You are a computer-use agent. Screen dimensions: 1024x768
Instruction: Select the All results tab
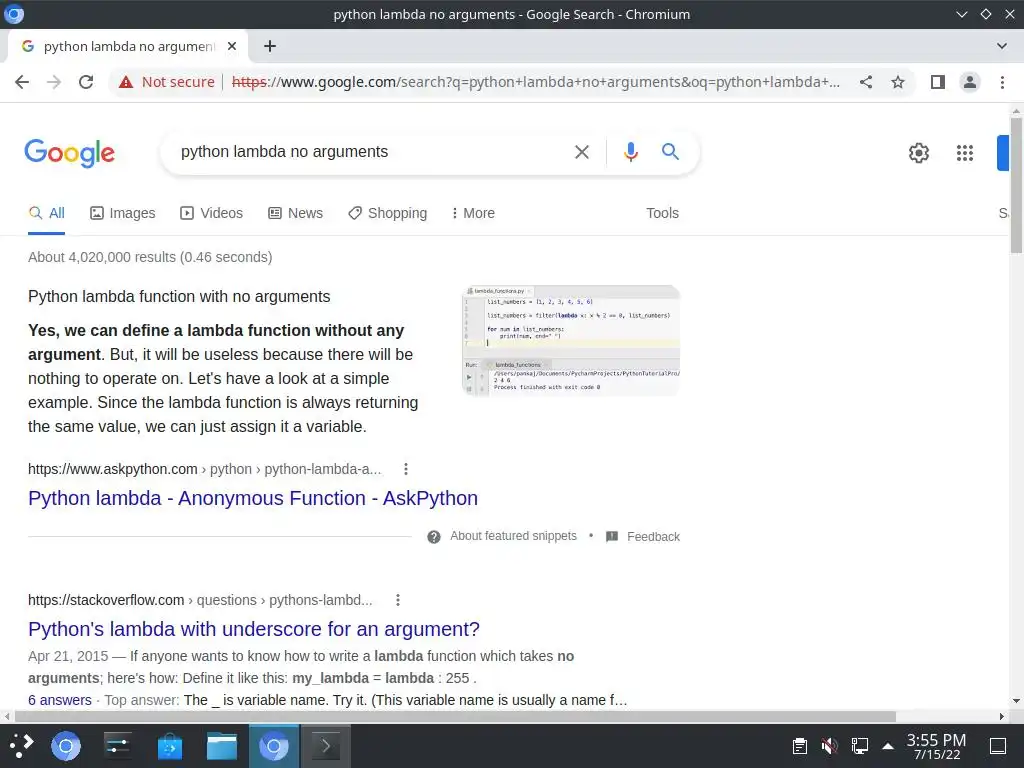tap(46, 213)
